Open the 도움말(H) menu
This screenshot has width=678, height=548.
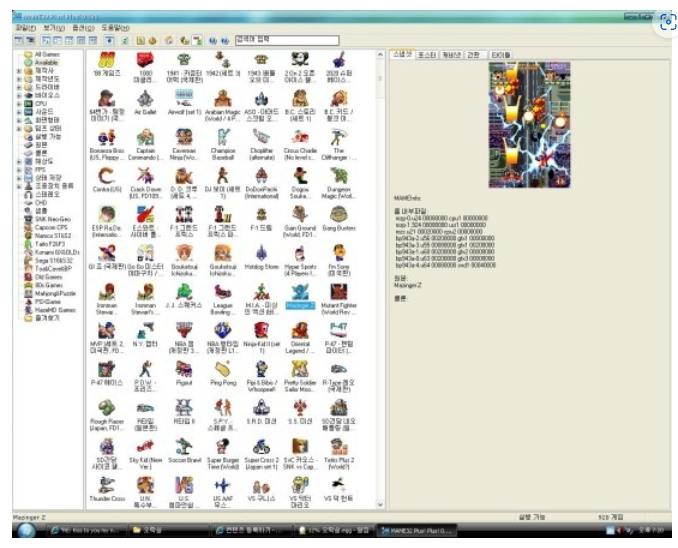coord(115,28)
